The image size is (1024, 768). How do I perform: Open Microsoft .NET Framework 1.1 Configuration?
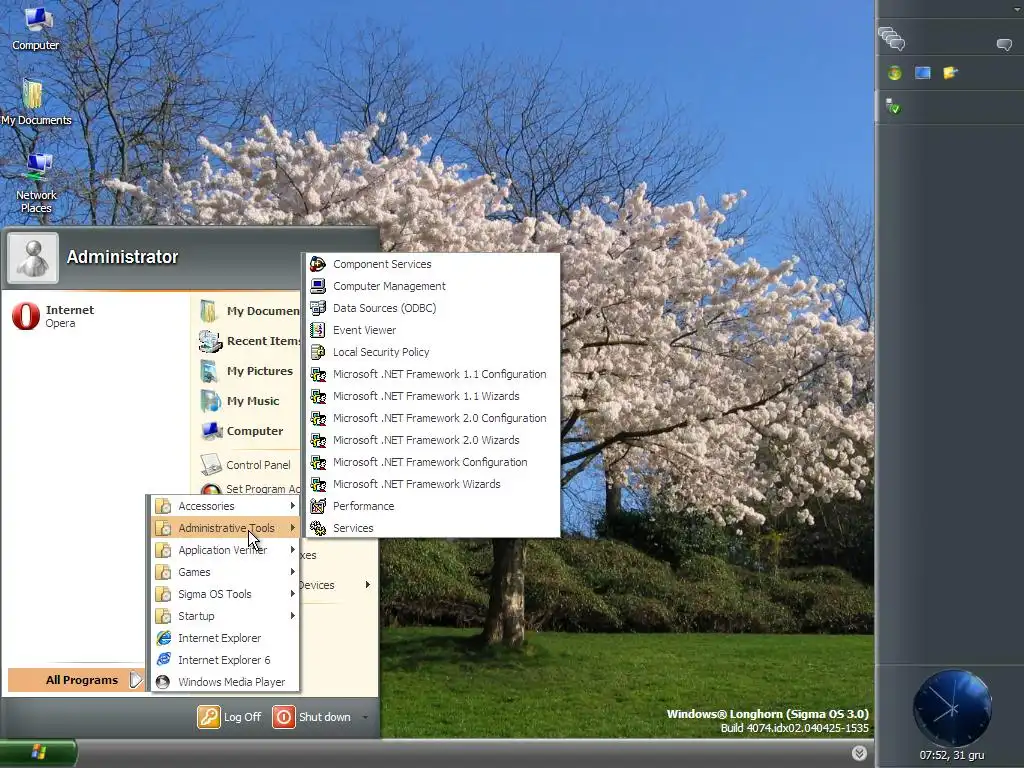point(432,374)
